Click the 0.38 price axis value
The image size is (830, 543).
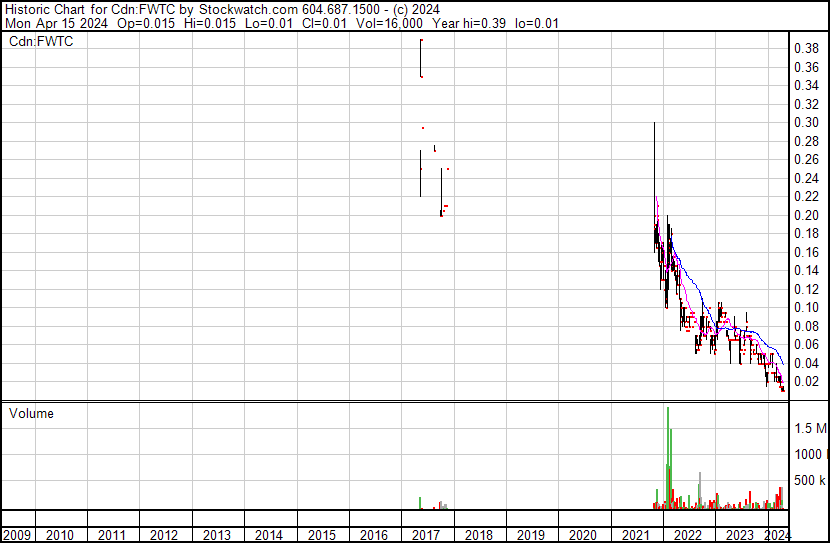coord(807,49)
